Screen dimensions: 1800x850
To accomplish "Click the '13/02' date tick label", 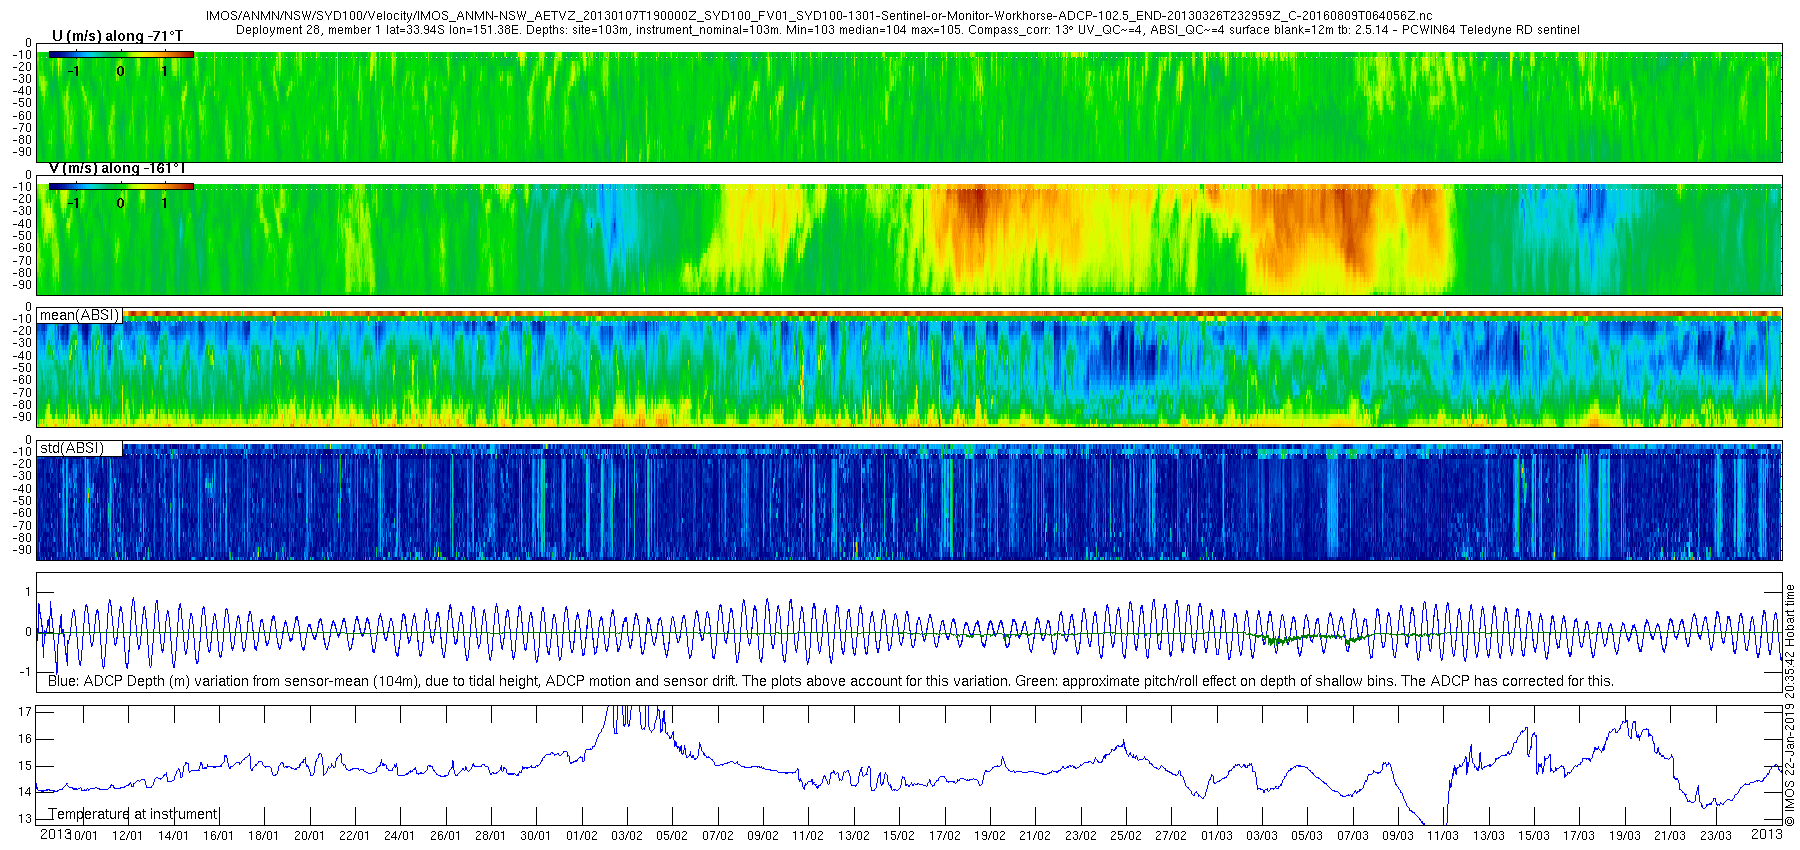I will click(853, 836).
